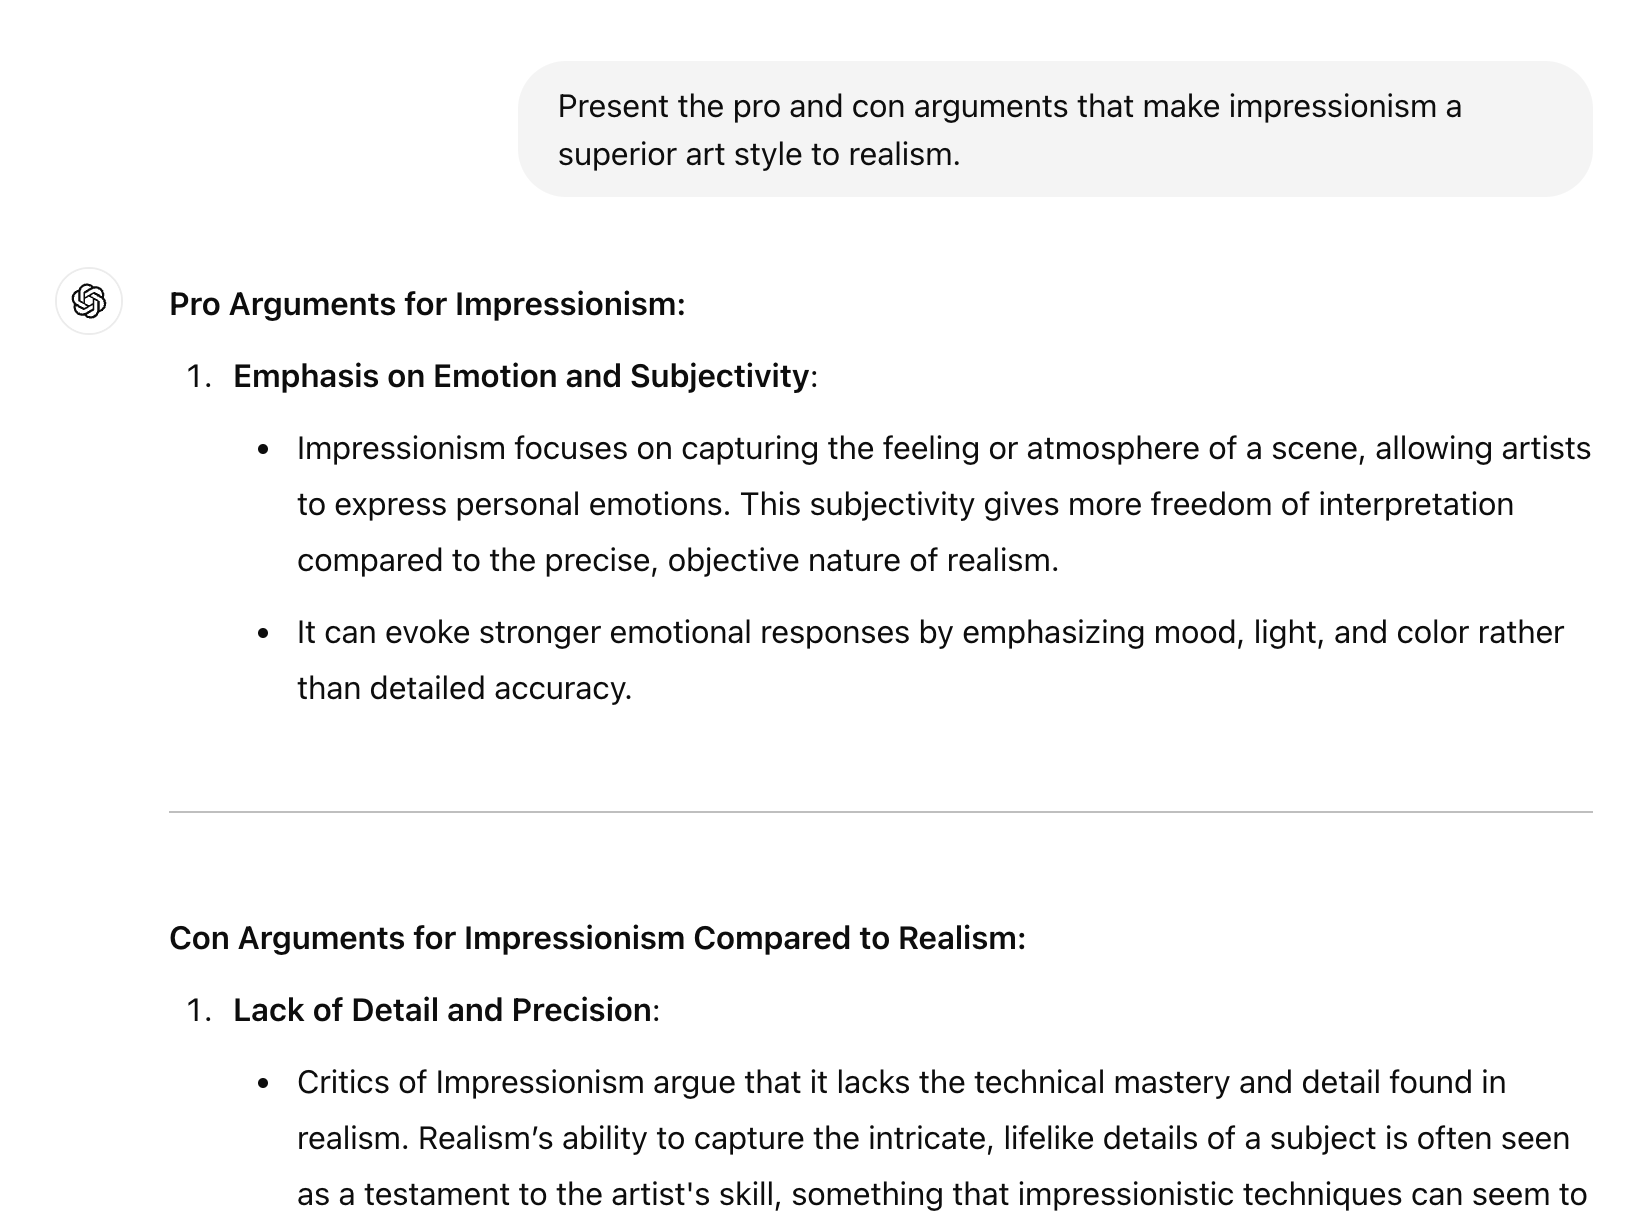Click 'Con Arguments for Impressionism Compared to Realism' heading
This screenshot has height=1228, width=1652.
[597, 938]
